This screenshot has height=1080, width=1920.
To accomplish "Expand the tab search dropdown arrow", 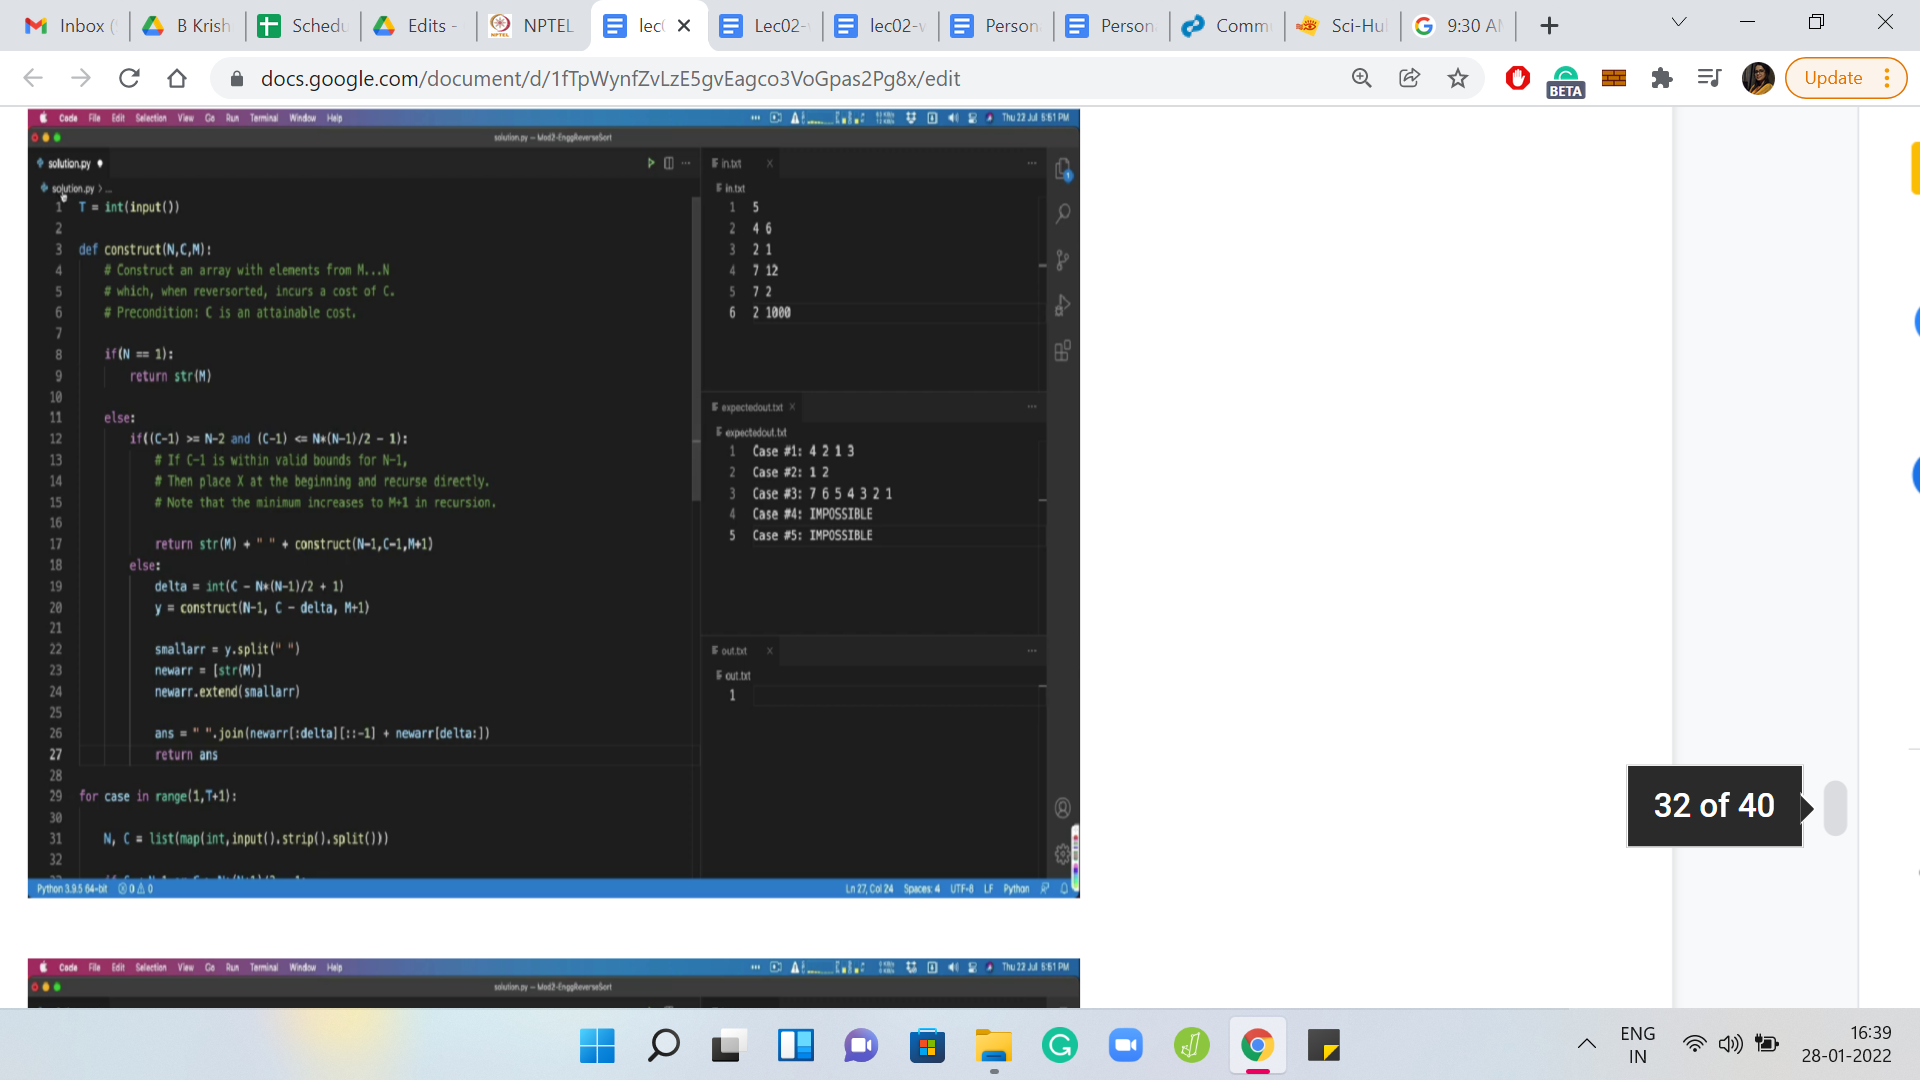I will [x=1679, y=22].
